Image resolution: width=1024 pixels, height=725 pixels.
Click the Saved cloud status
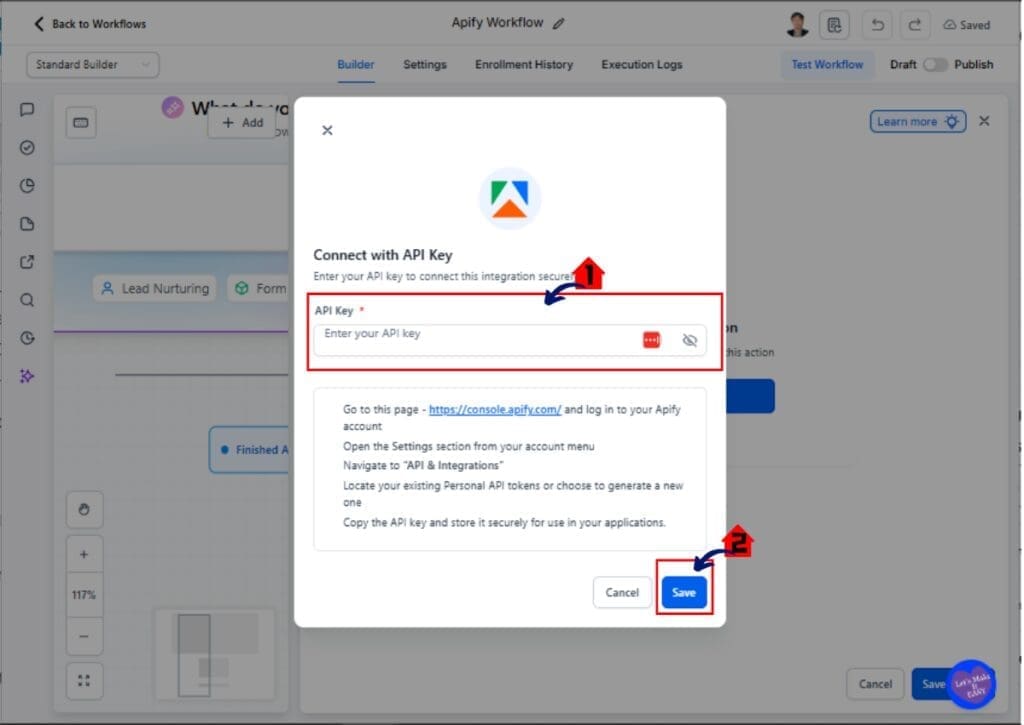967,25
